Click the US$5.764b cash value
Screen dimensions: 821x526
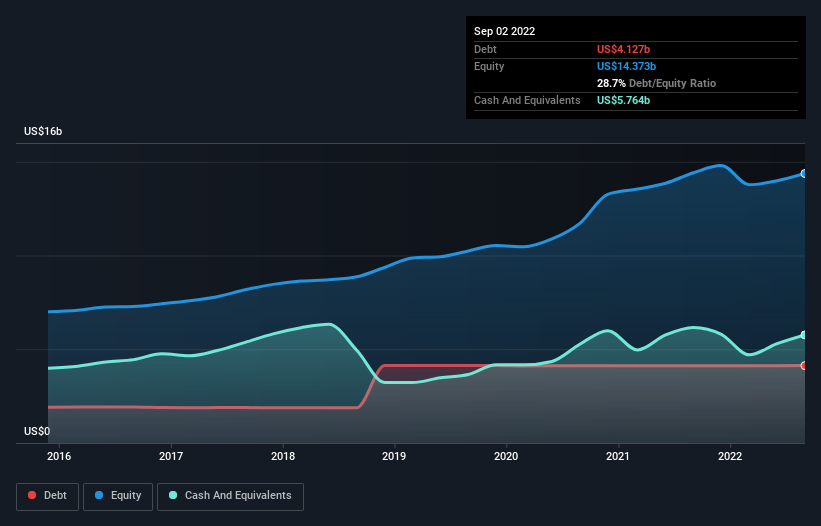click(623, 100)
